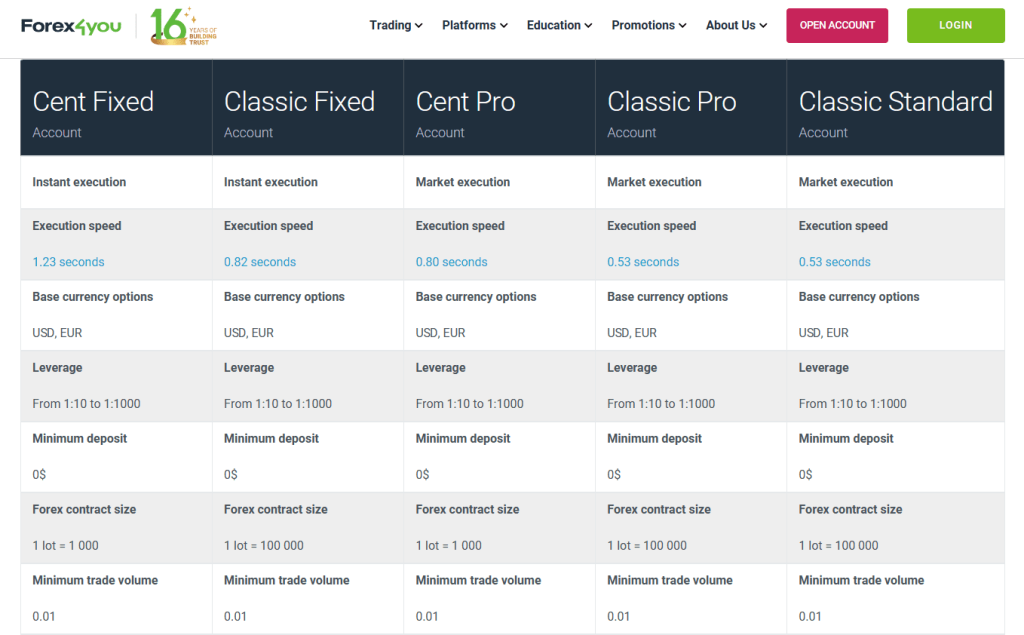Expand the Promotions menu
The image size is (1024, 635).
[649, 25]
